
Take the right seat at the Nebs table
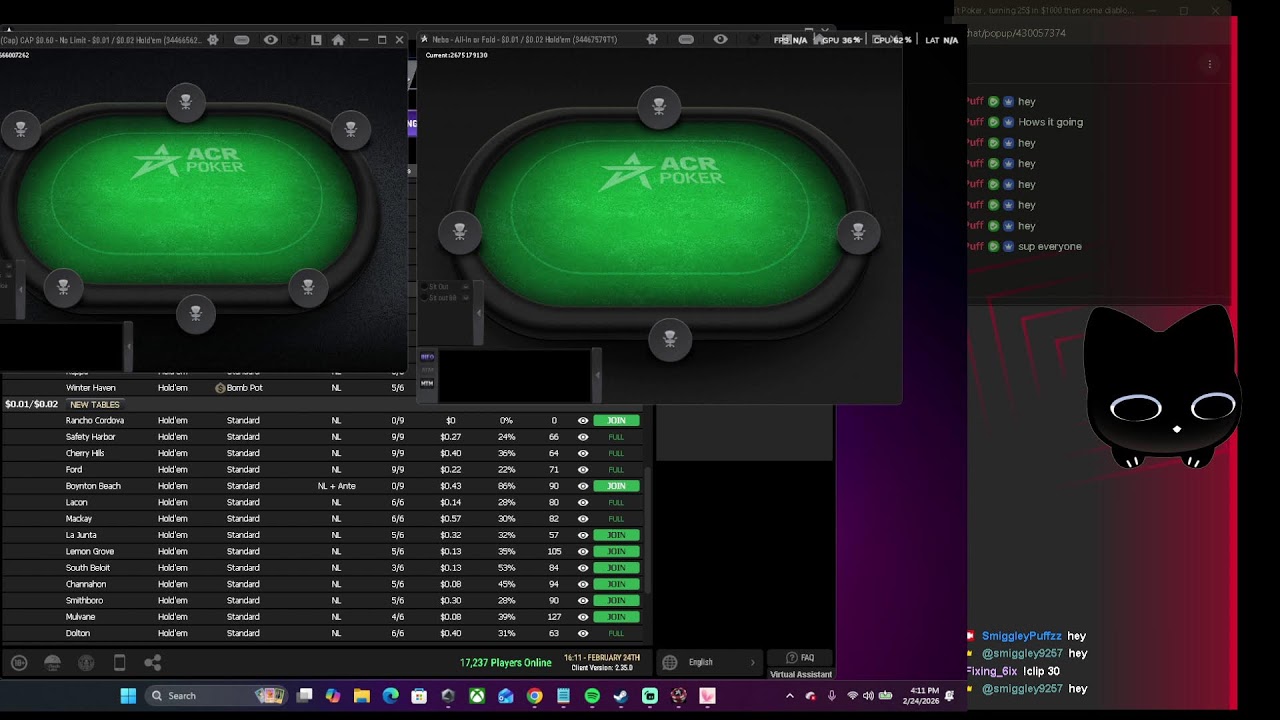tap(858, 231)
